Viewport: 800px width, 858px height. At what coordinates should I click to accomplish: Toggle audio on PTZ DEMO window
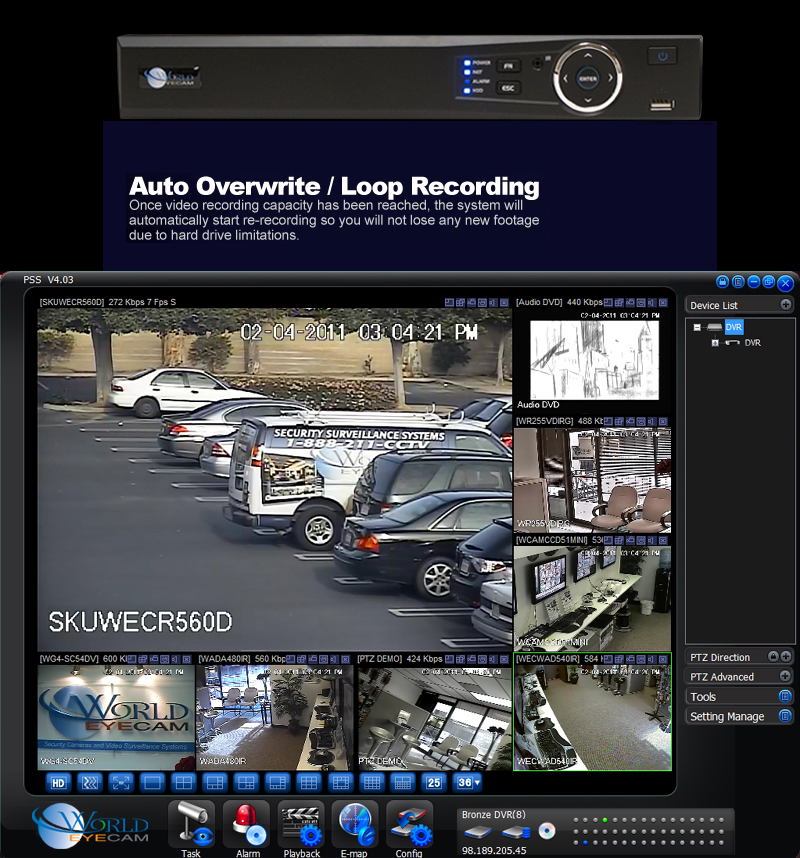[493, 659]
